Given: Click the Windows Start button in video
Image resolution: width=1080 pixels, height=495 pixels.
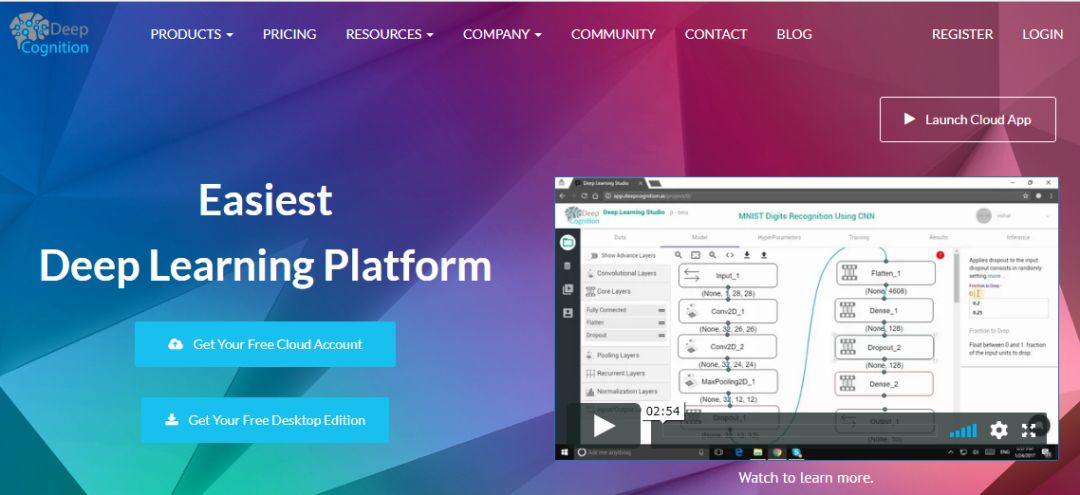Looking at the screenshot, I should point(565,452).
